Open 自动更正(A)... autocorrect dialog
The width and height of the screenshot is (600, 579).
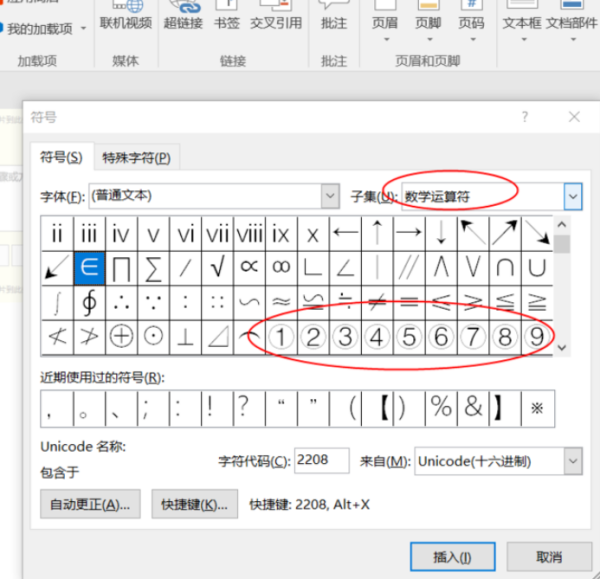(90, 504)
